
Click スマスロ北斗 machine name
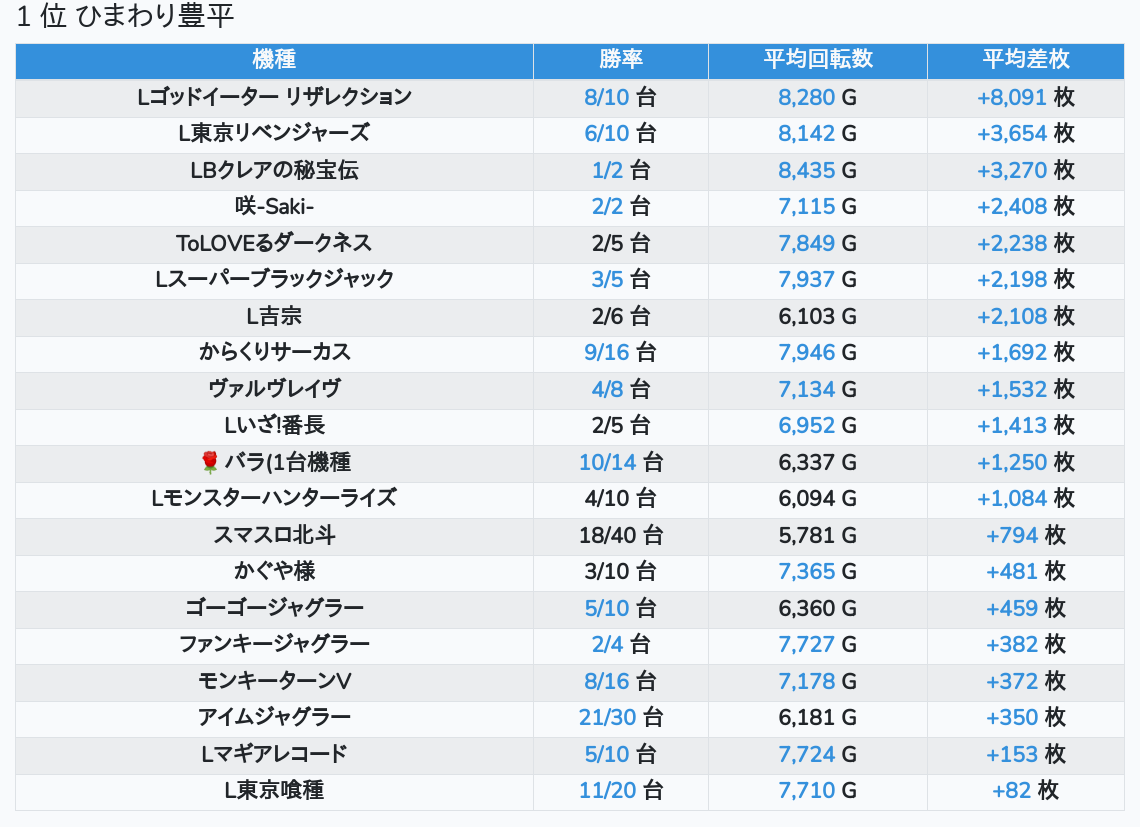point(274,535)
